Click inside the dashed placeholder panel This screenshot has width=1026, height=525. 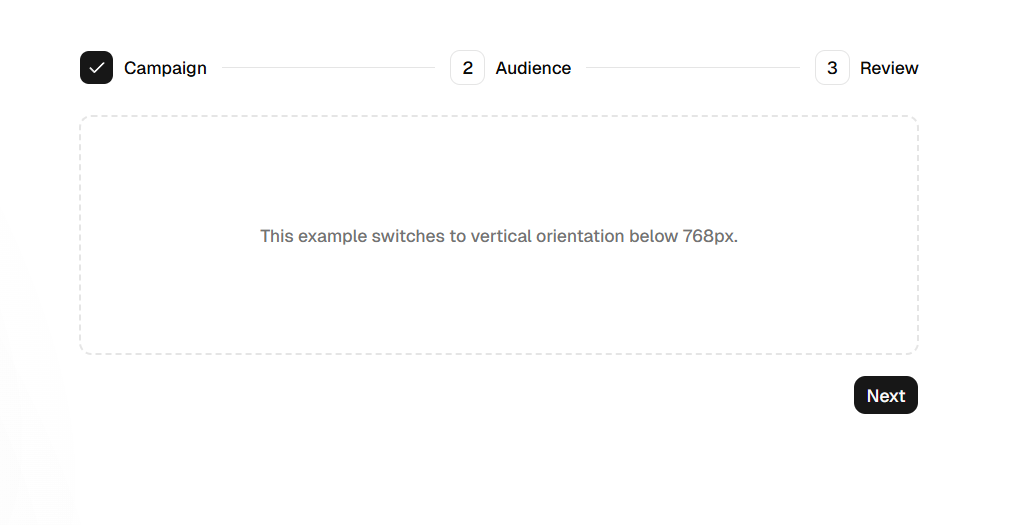click(499, 235)
